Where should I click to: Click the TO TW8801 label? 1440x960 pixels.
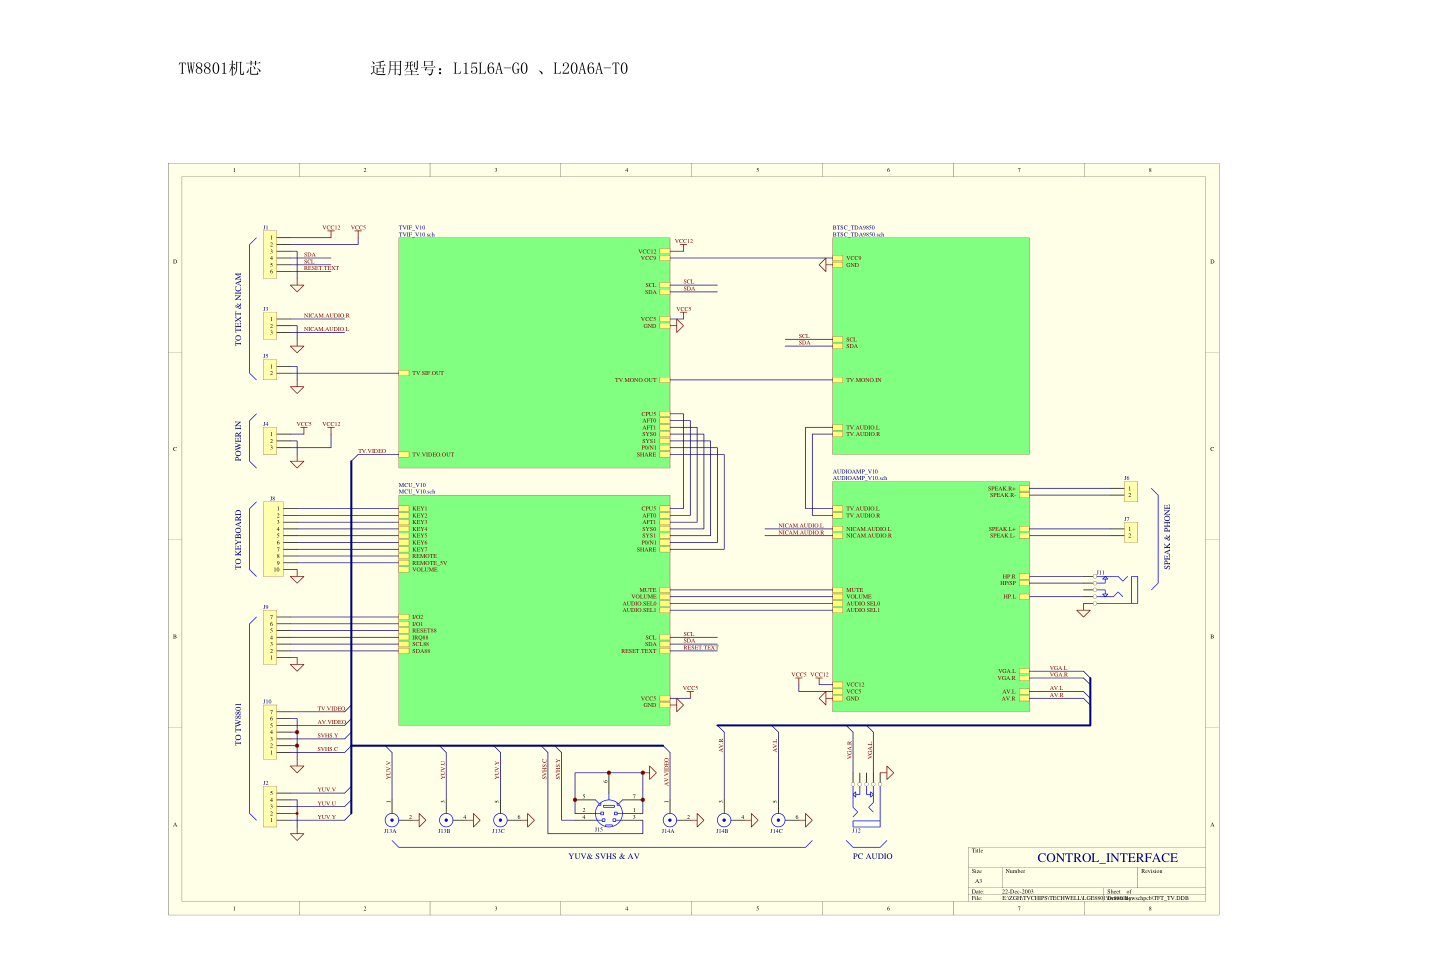(x=238, y=723)
